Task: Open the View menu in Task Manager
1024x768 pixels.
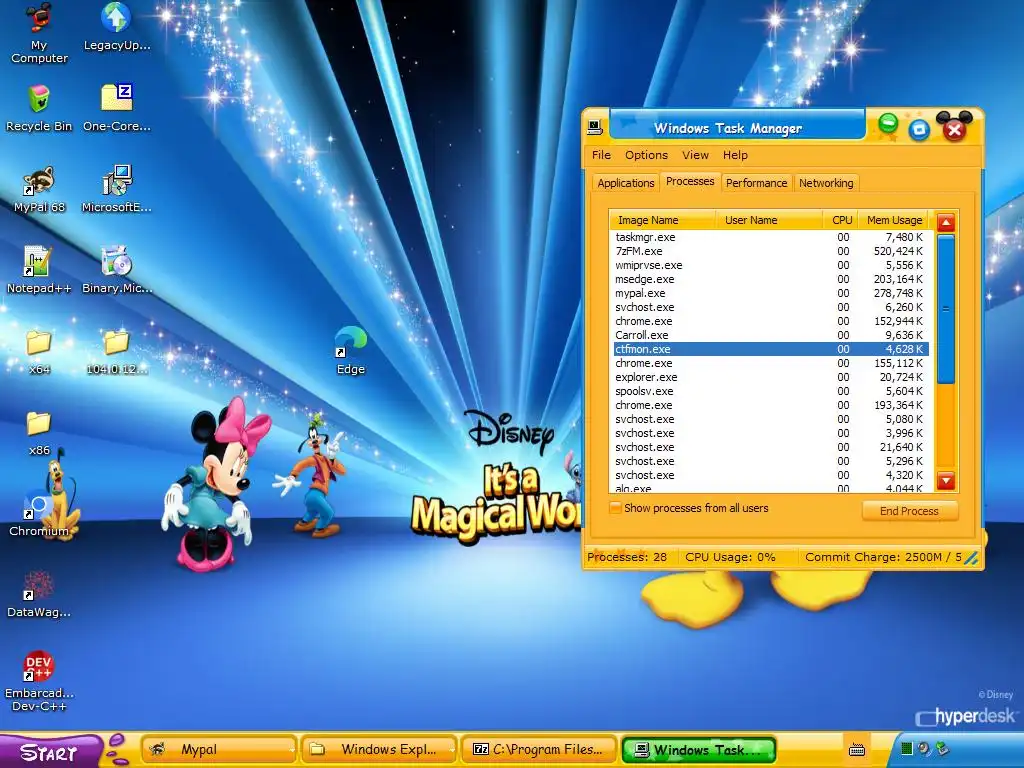Action: pyautogui.click(x=696, y=155)
